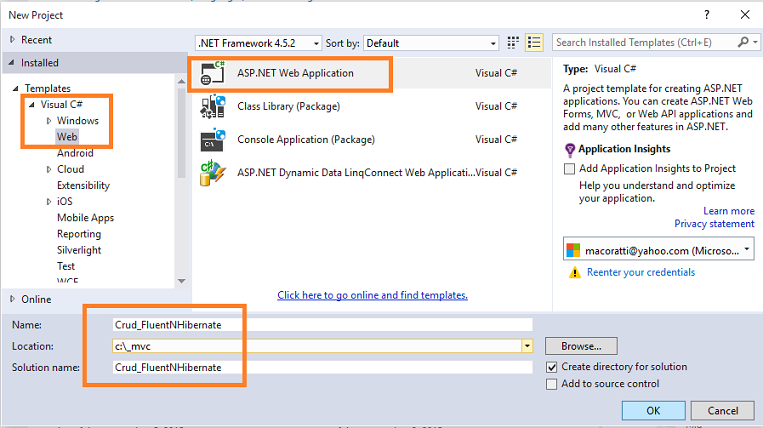This screenshot has height=428, width=763.
Task: Collapse the Templates tree node
Action: pos(15,89)
